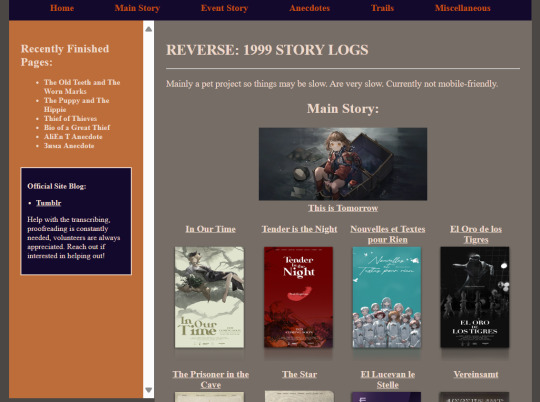Open the AliEn T Anecdote link

pos(73,136)
